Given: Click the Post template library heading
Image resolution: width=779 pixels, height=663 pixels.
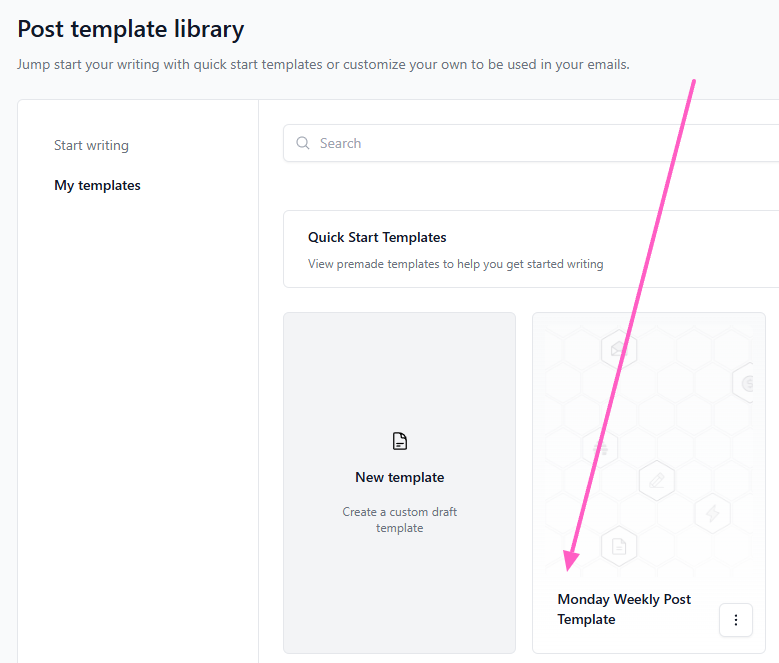Looking at the screenshot, I should [x=131, y=30].
